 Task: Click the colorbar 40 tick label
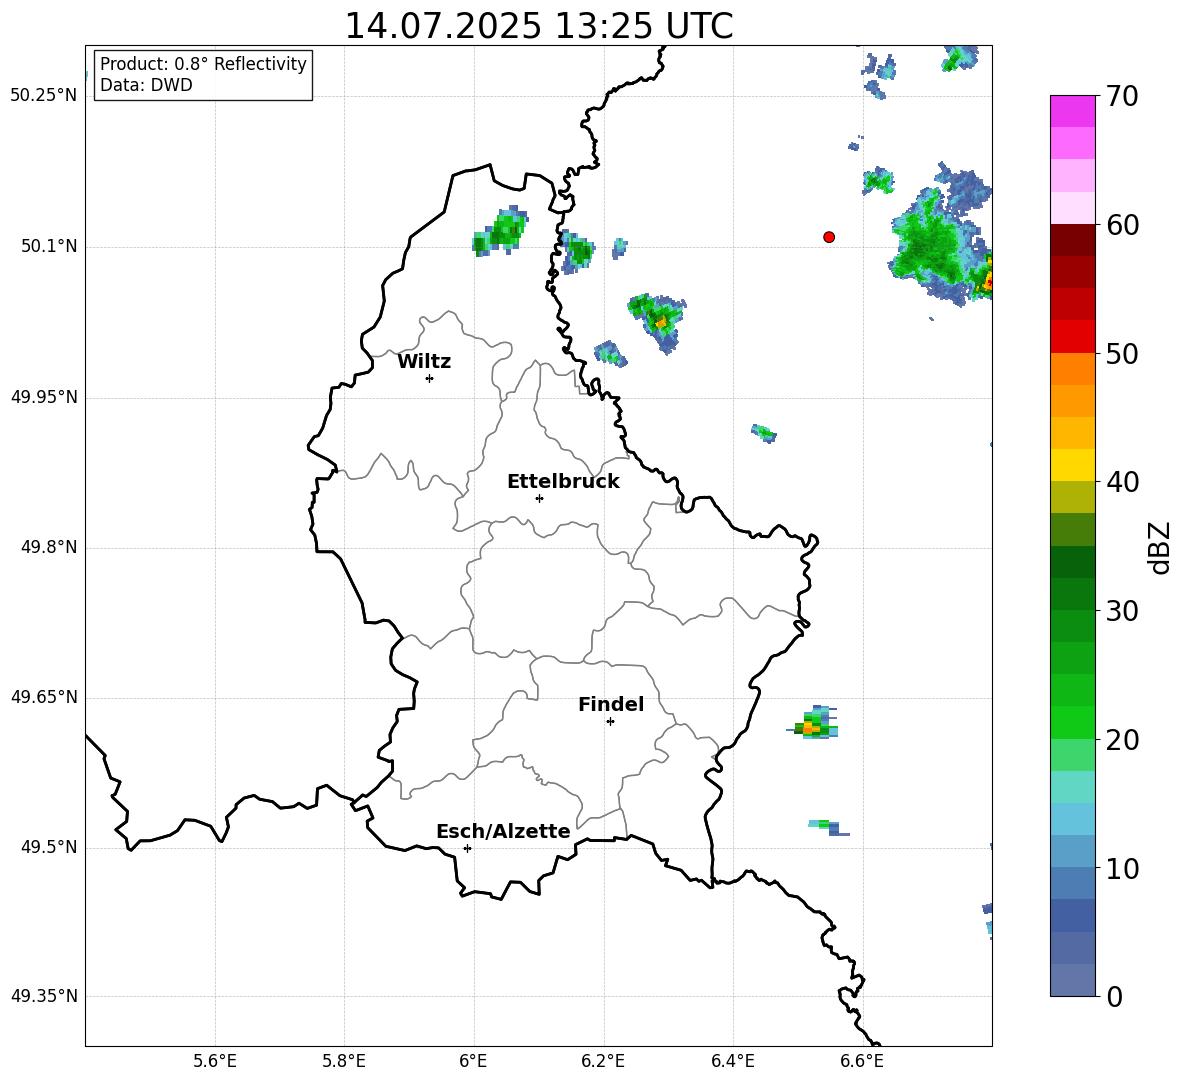[x=1122, y=482]
